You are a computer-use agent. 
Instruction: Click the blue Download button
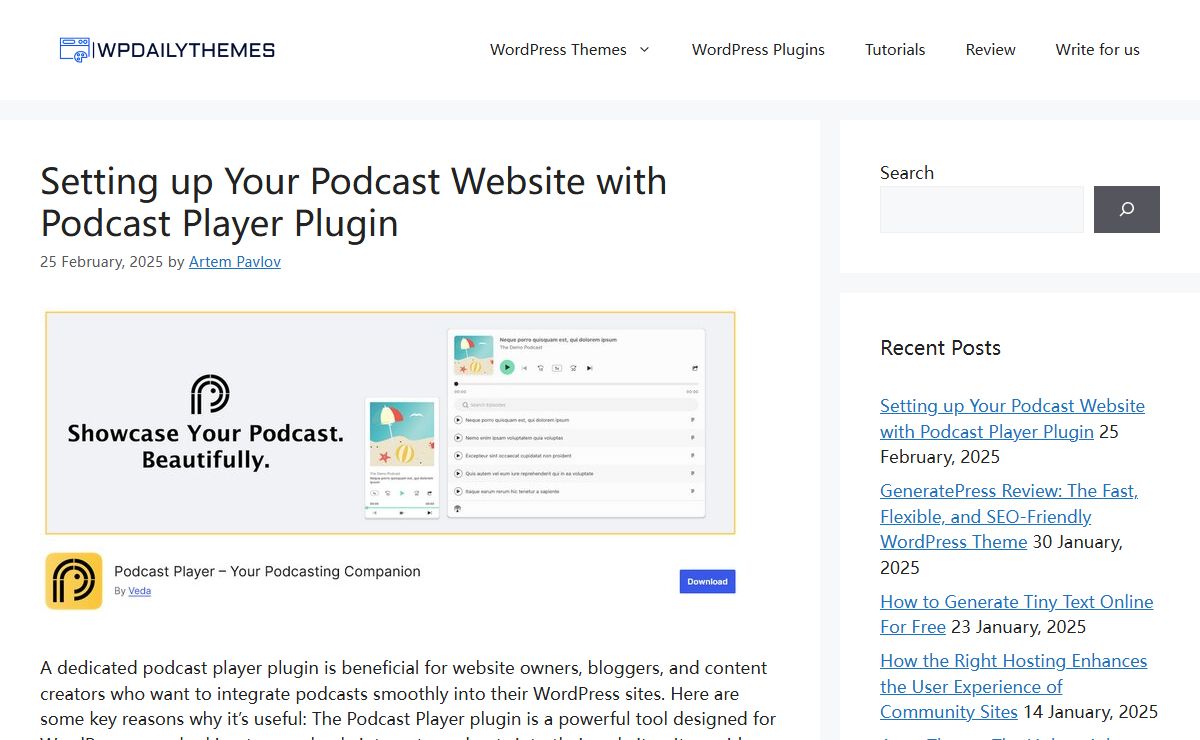707,582
